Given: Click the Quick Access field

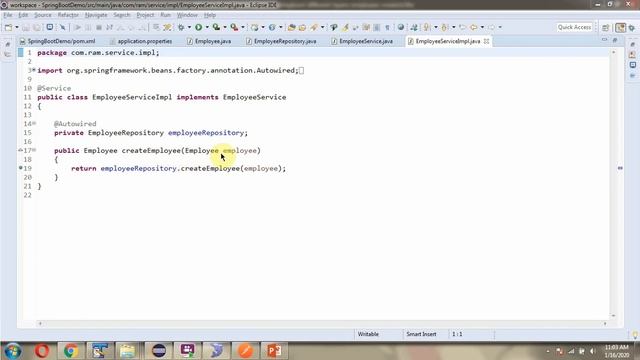Looking at the screenshot, I should (x=574, y=27).
